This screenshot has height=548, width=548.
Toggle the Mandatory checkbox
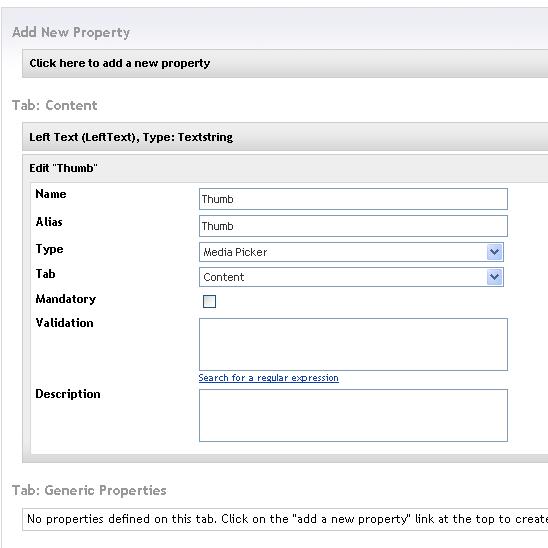coord(209,301)
